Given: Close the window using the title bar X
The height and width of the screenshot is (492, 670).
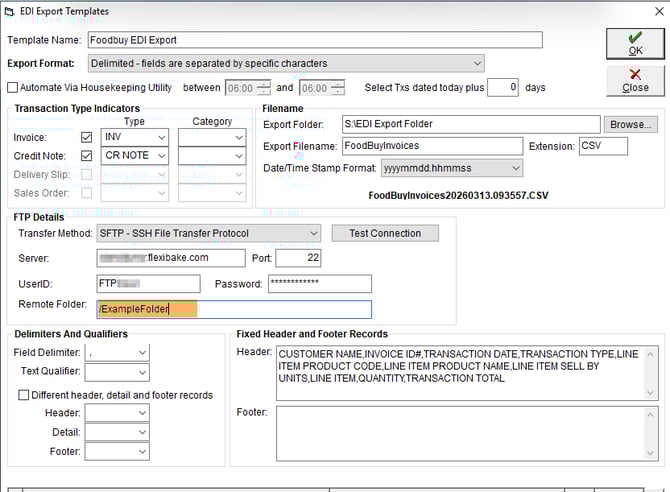Looking at the screenshot, I should coord(659,11).
